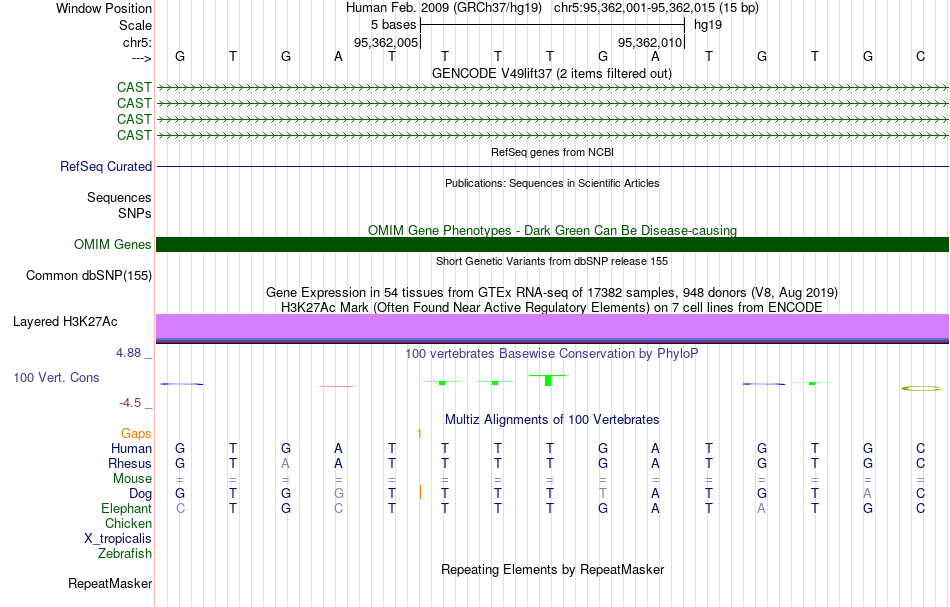
Task: Click the RefSeq genes from NCBI title
Action: [552, 152]
